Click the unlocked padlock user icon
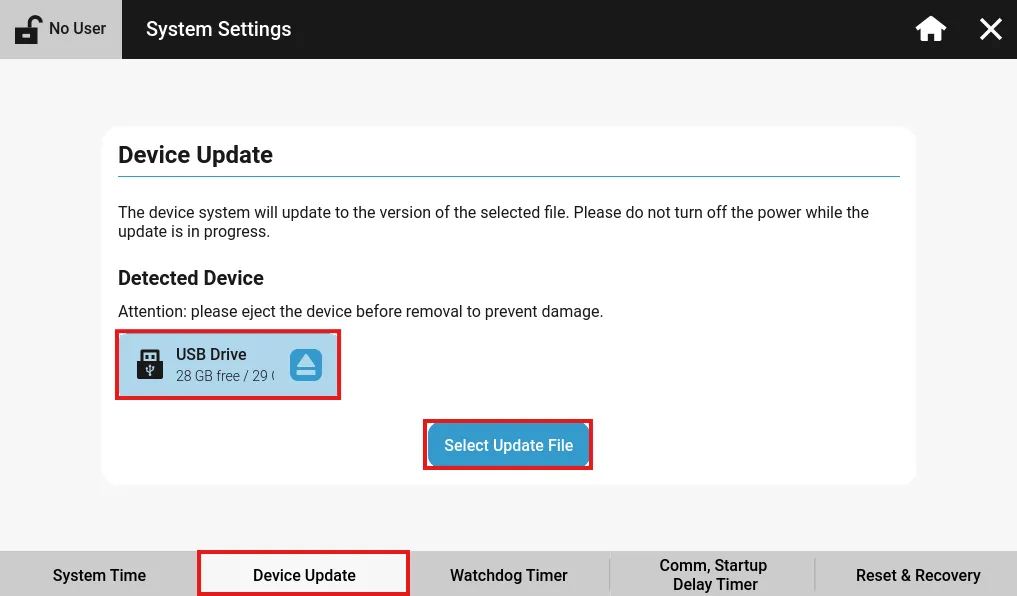The image size is (1017, 596). pos(28,29)
